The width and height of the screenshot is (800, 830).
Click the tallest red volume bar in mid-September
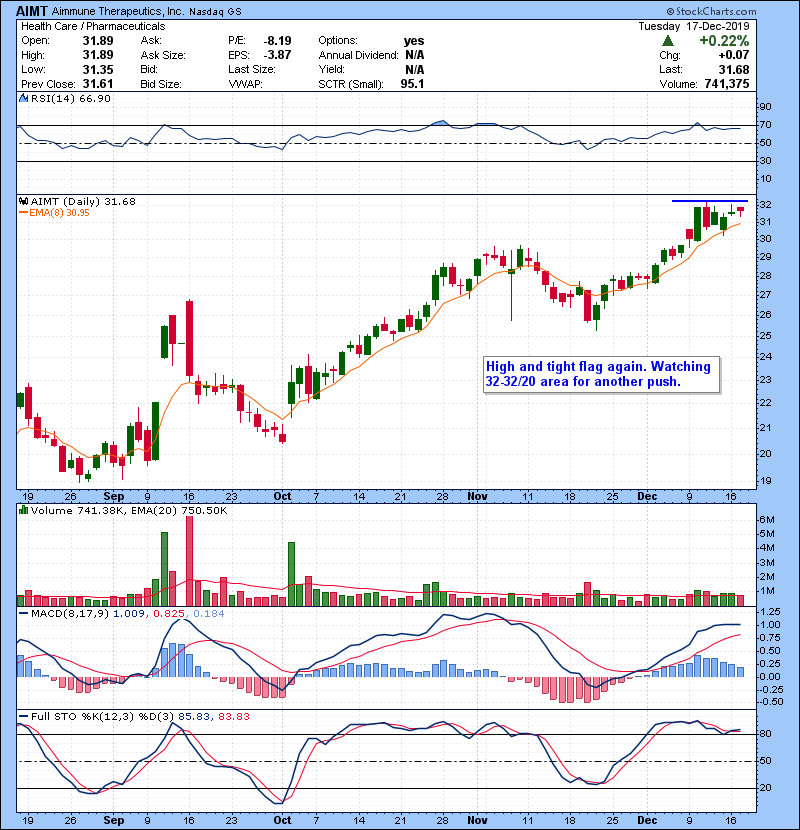pos(190,561)
